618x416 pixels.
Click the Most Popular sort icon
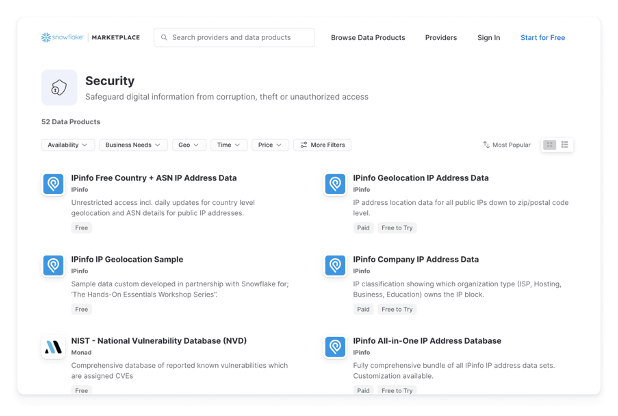[x=486, y=145]
